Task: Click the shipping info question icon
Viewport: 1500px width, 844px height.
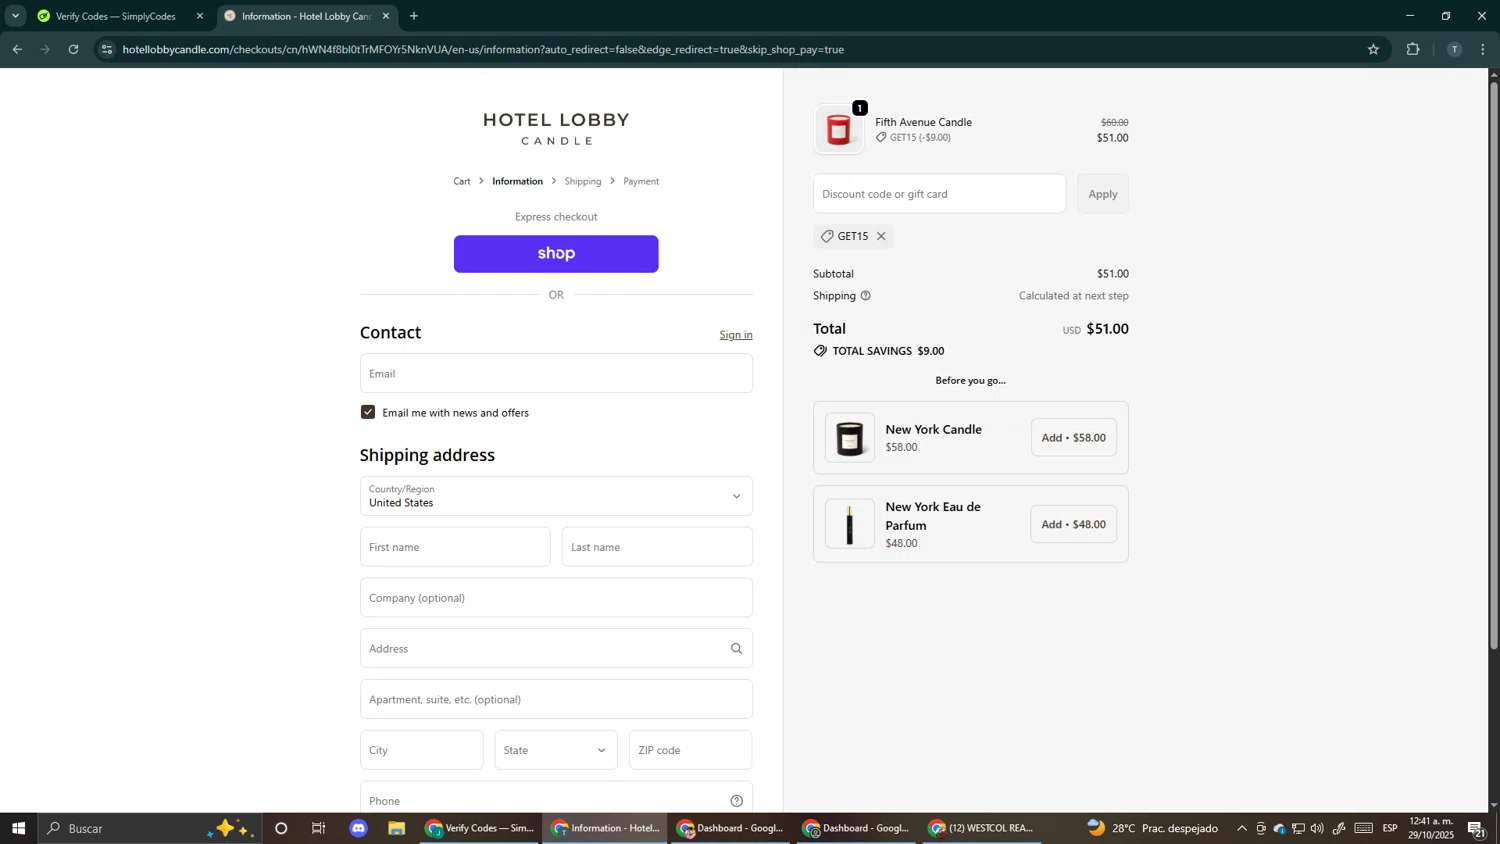Action: 866,296
